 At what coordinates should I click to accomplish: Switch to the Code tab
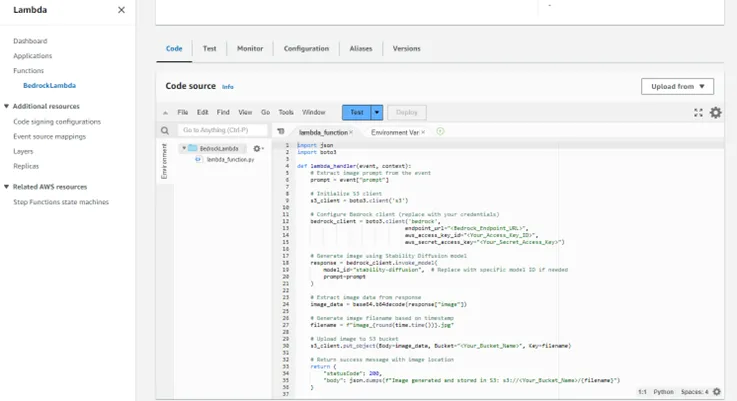point(174,48)
